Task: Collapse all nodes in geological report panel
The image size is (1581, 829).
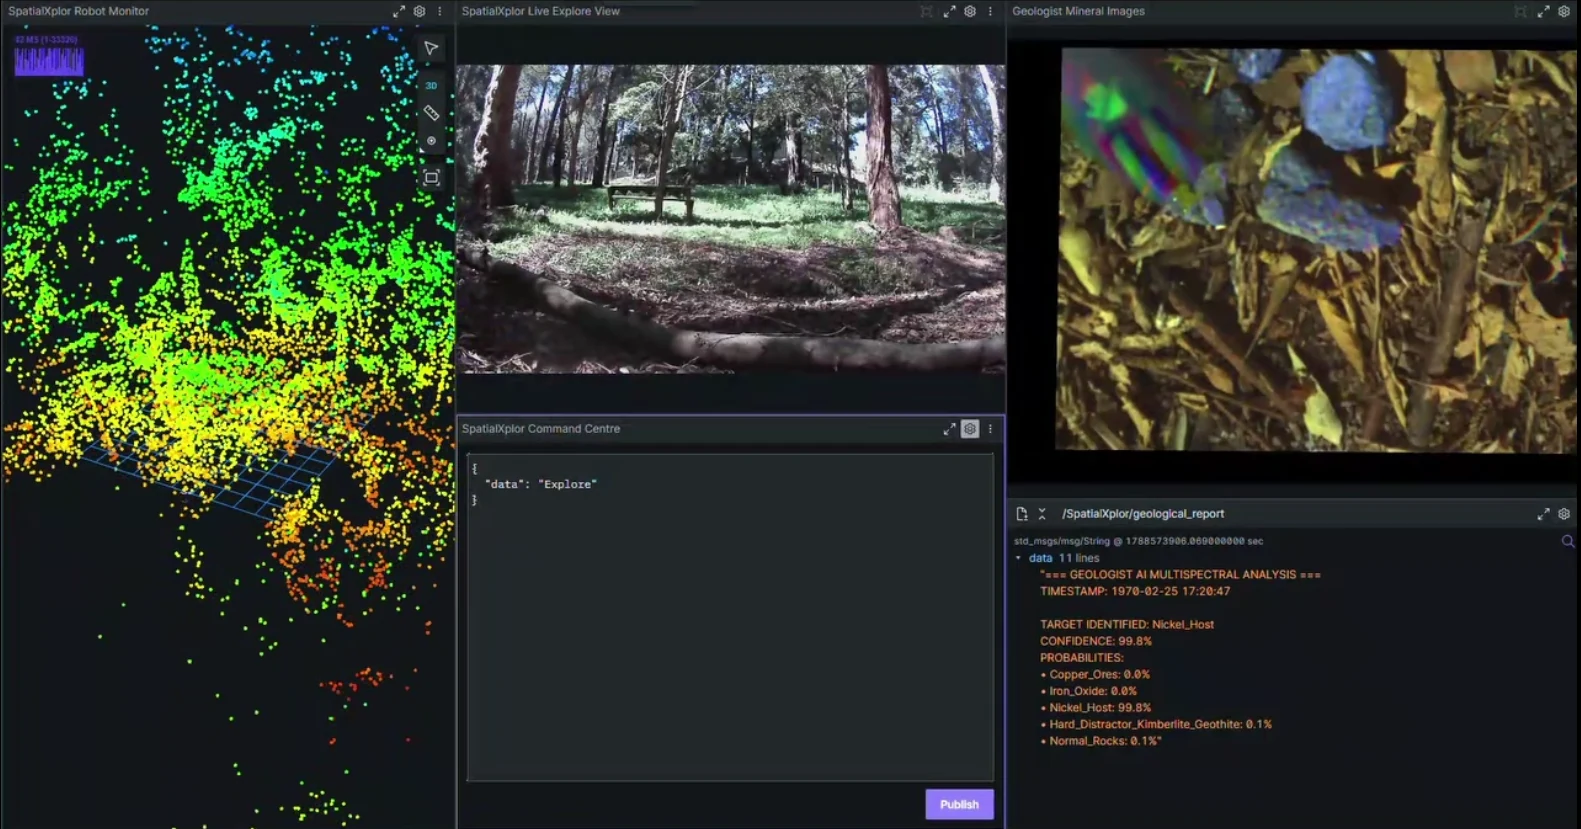Action: 1042,514
